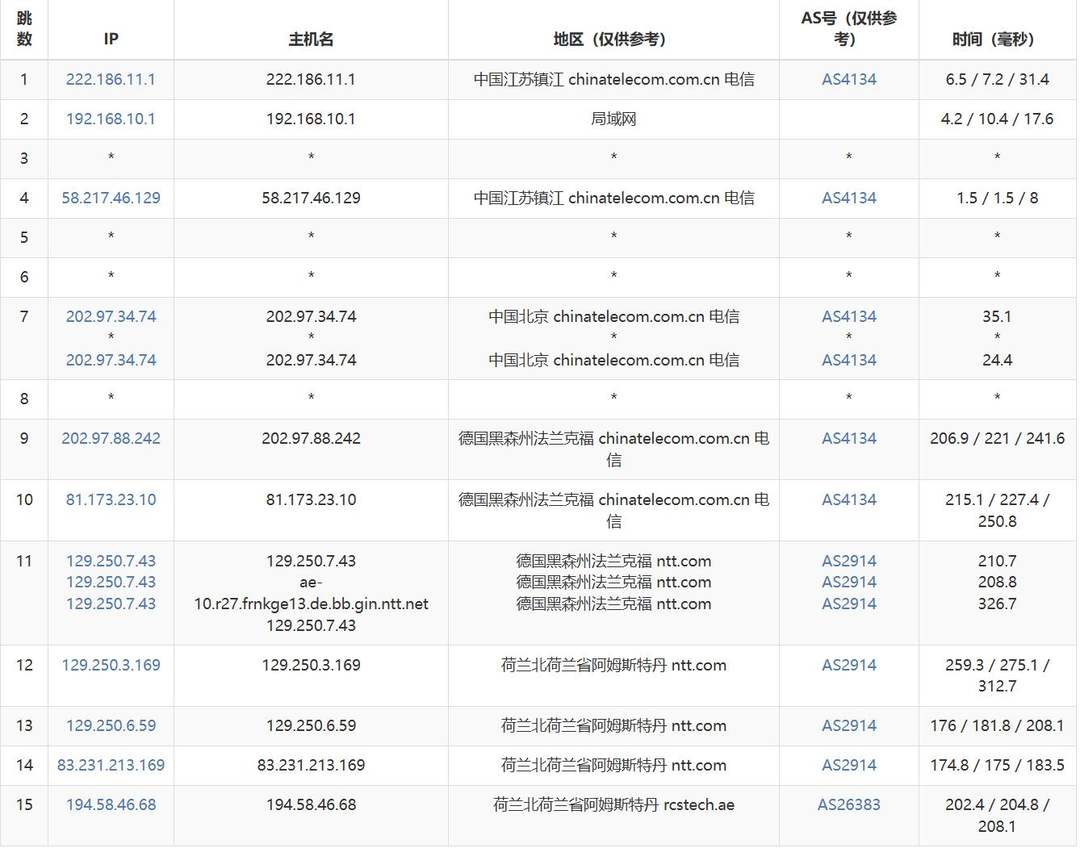Select hostname text 202.97.88.242
The width and height of the screenshot is (1080, 848).
click(x=311, y=438)
